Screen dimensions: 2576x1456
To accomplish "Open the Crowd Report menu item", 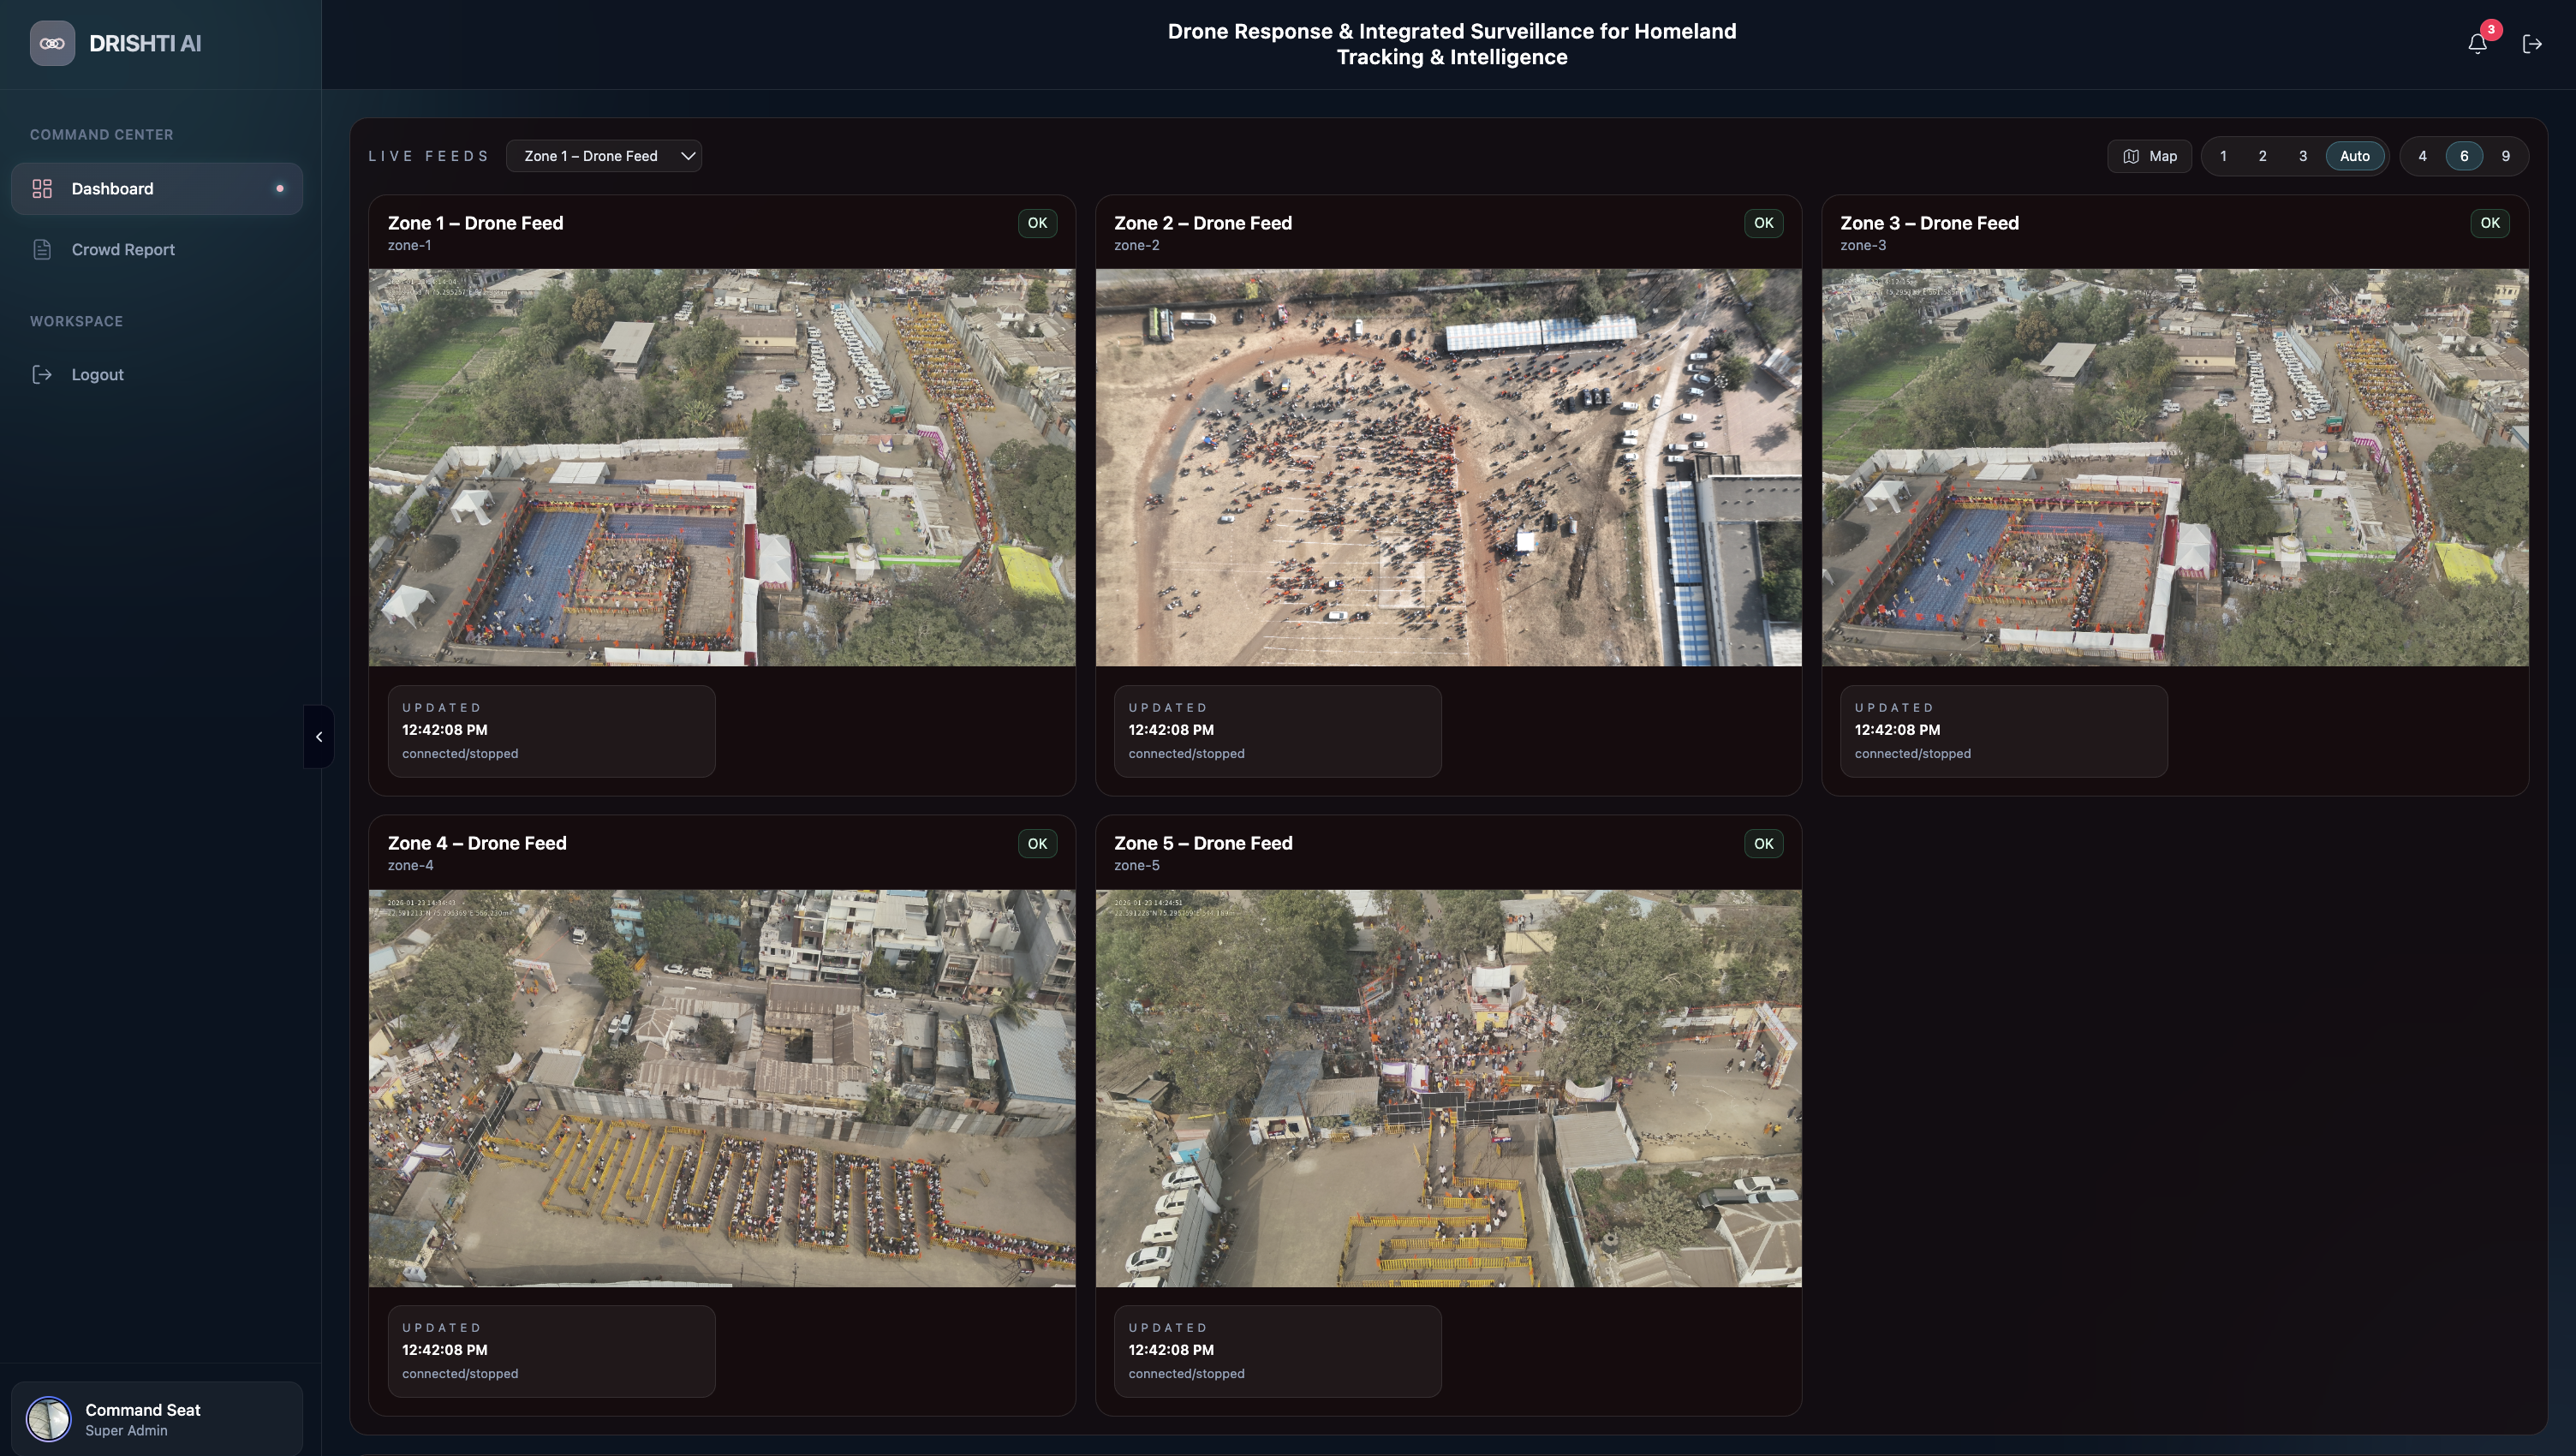I will (x=123, y=250).
